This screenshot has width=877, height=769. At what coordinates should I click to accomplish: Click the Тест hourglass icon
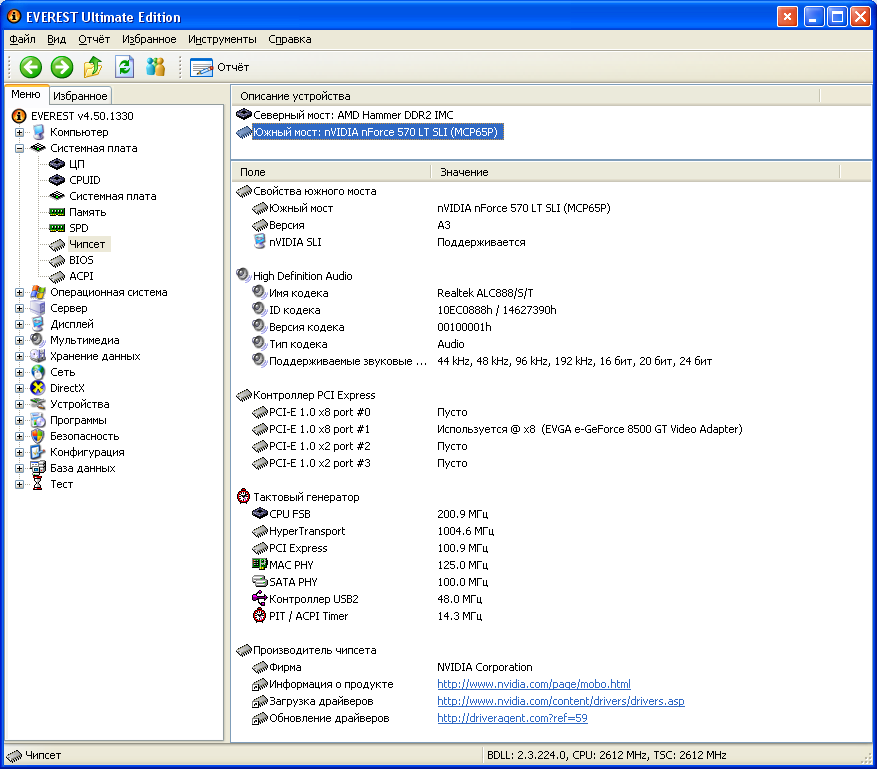coord(38,484)
